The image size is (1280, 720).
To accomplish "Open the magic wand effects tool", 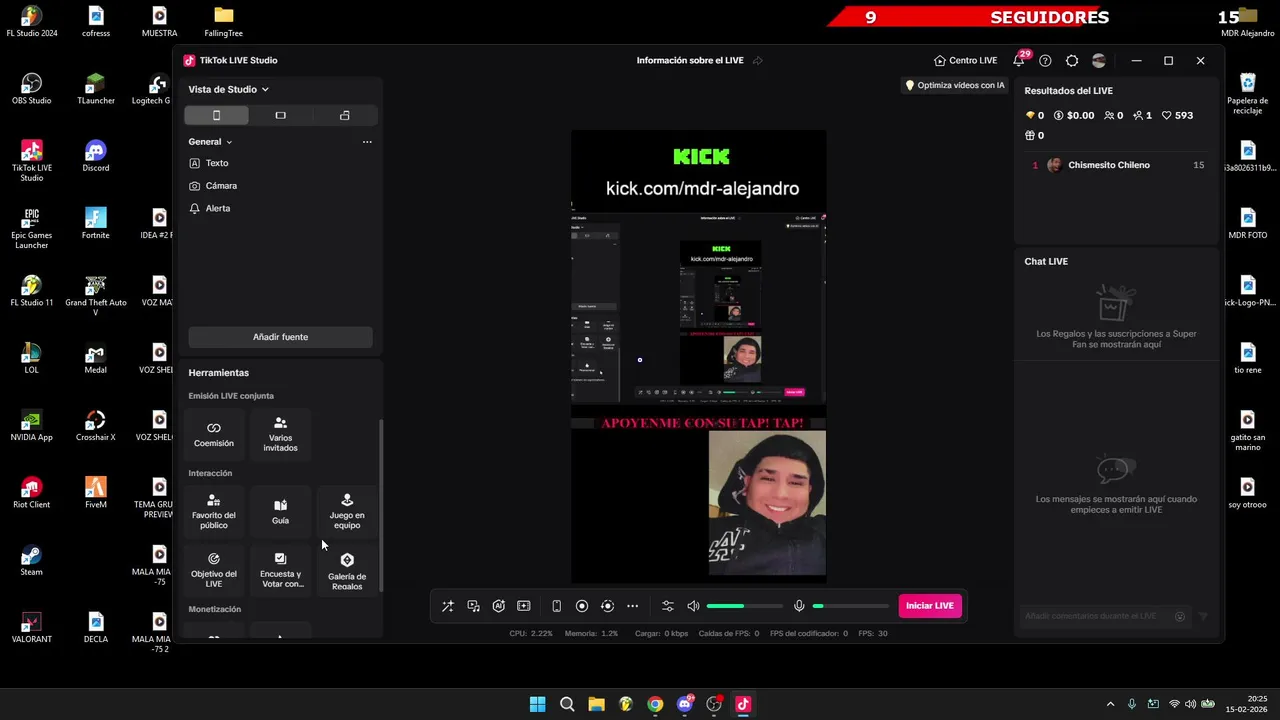I will [448, 606].
